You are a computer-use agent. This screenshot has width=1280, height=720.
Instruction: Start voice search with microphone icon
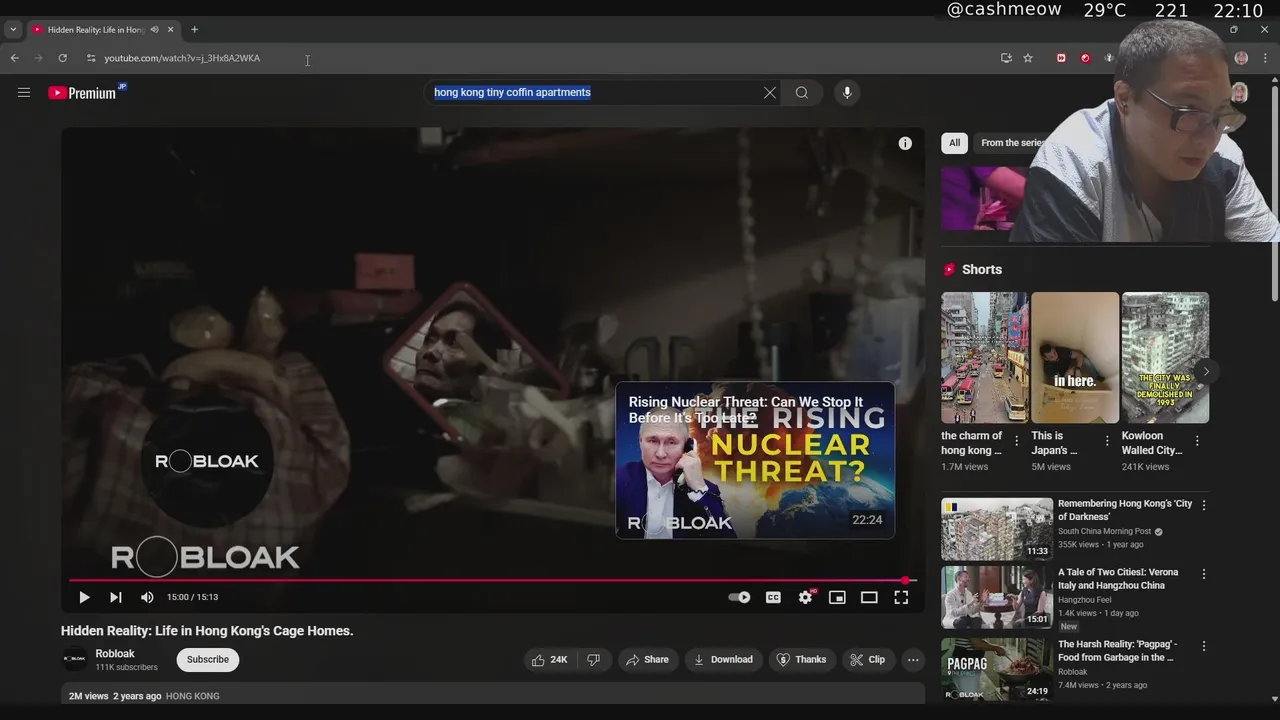tap(847, 93)
